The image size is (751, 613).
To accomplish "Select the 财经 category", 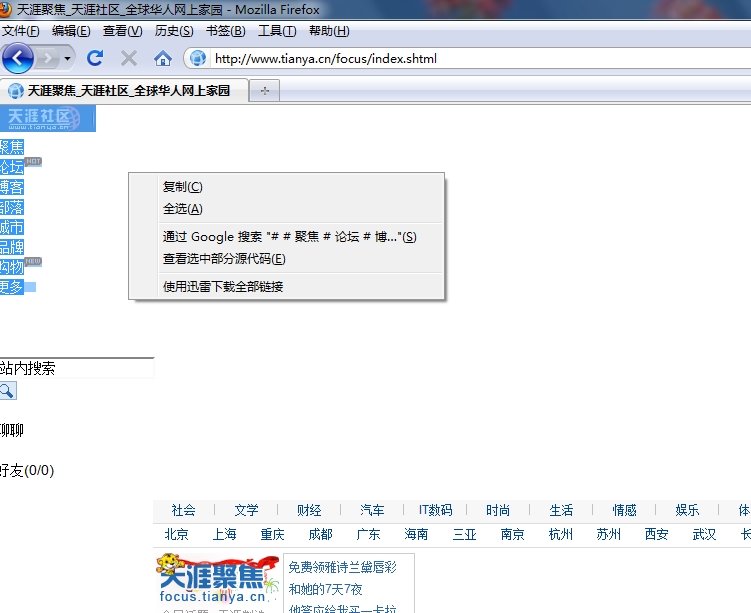I will tap(309, 510).
